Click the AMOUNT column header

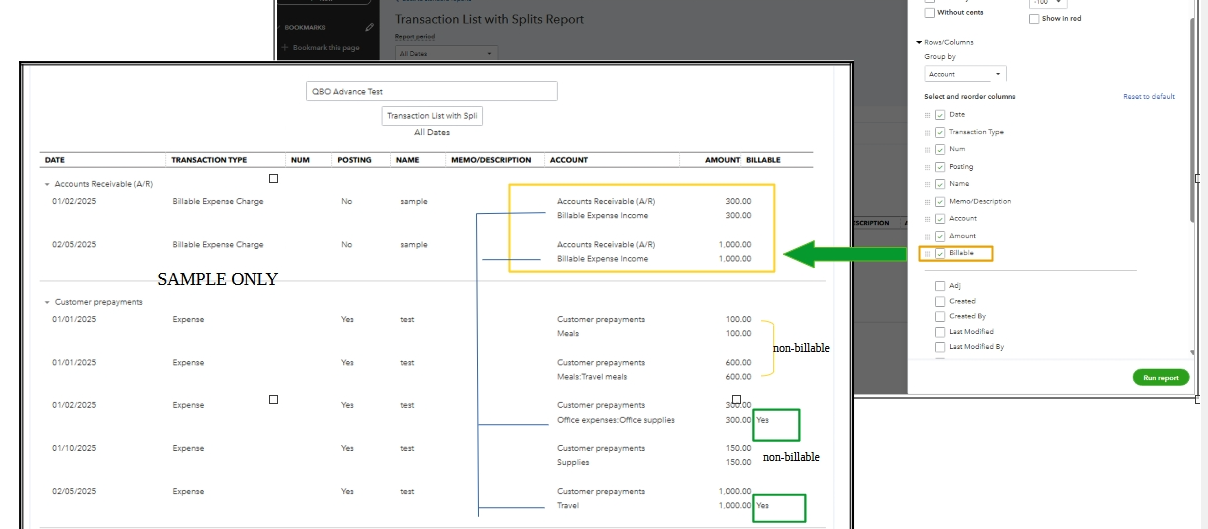(723, 160)
